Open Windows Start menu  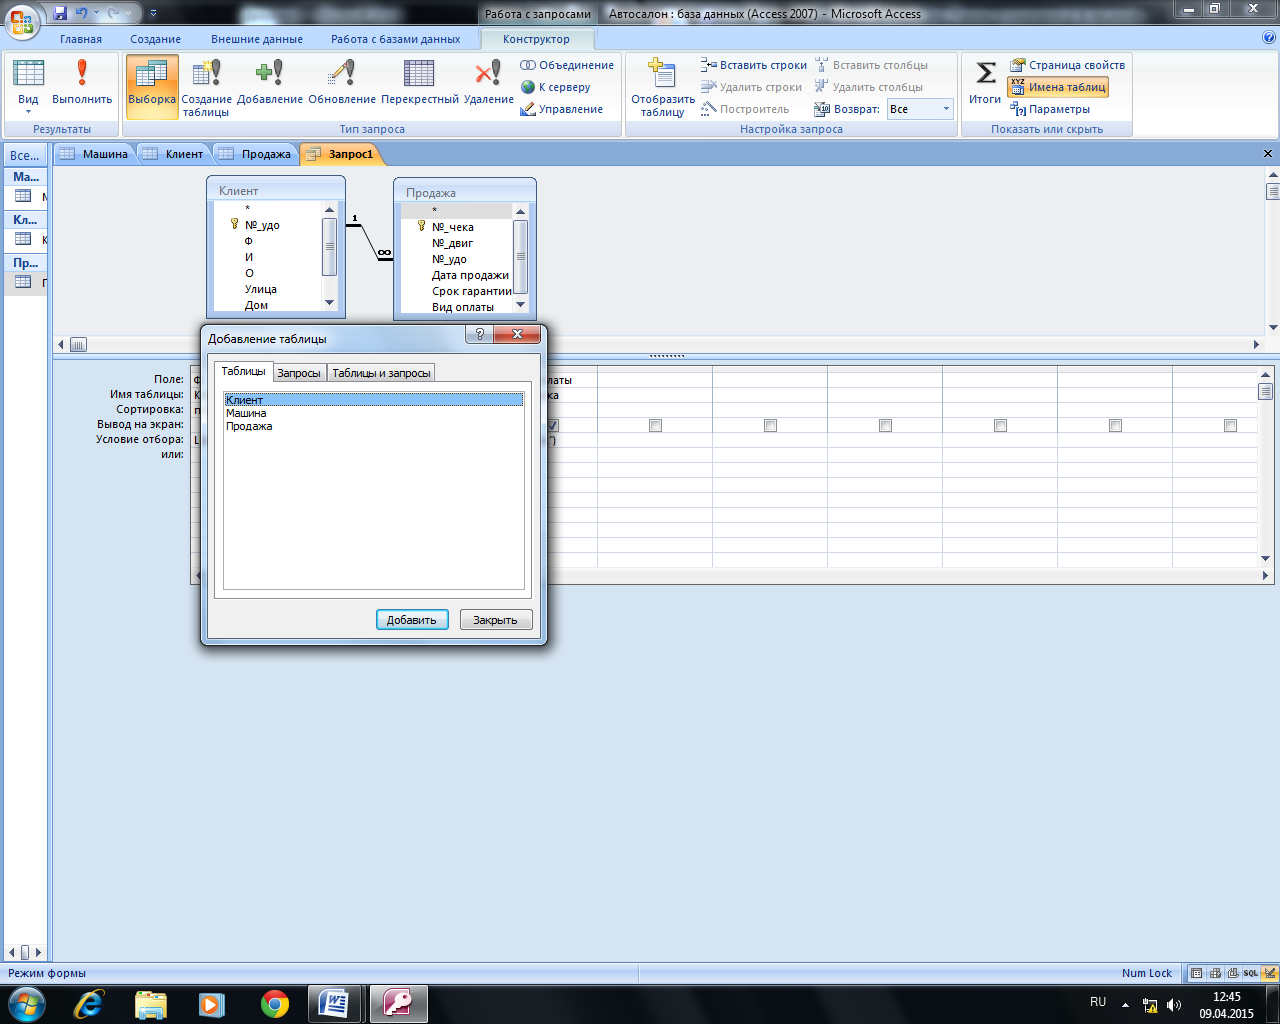(25, 1003)
